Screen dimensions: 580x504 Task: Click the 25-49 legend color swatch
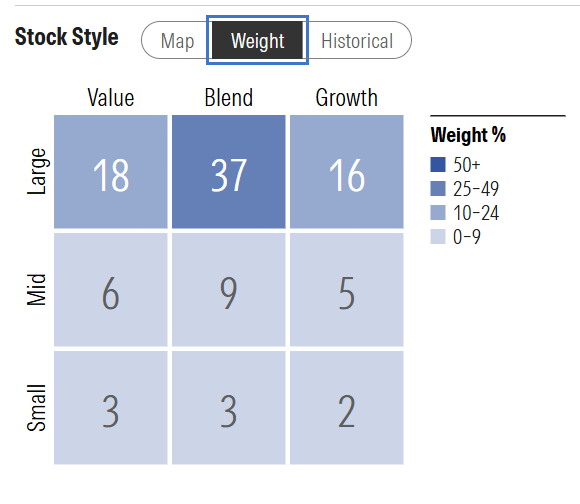tap(438, 189)
